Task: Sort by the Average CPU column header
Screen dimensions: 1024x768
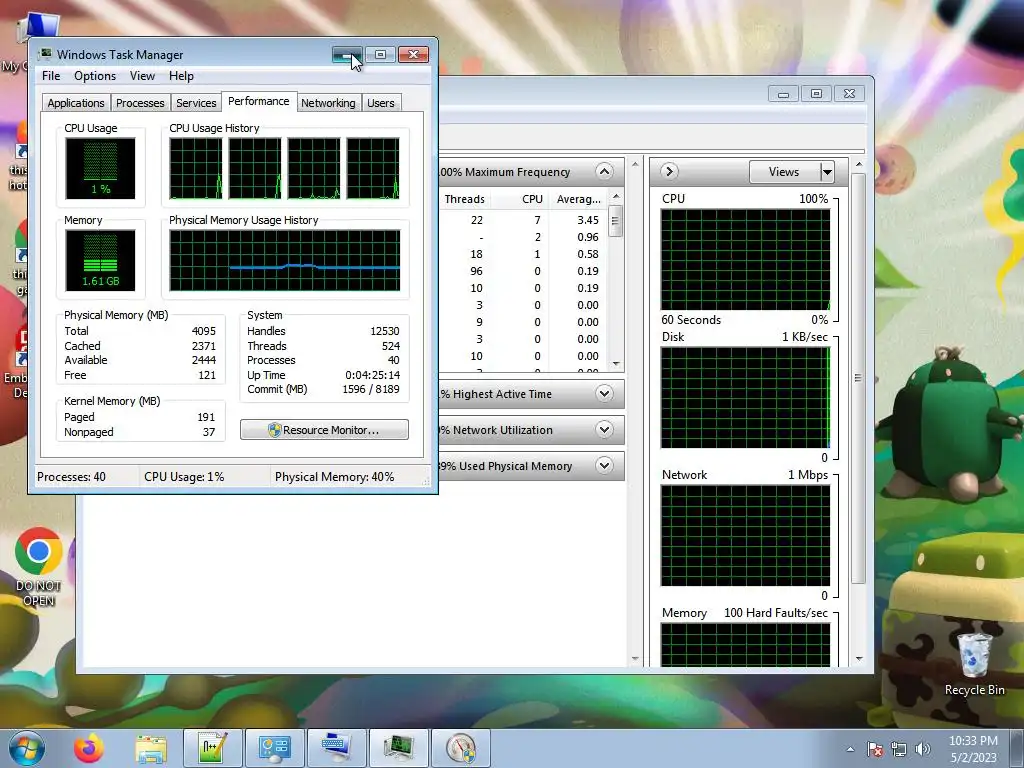Action: (578, 199)
